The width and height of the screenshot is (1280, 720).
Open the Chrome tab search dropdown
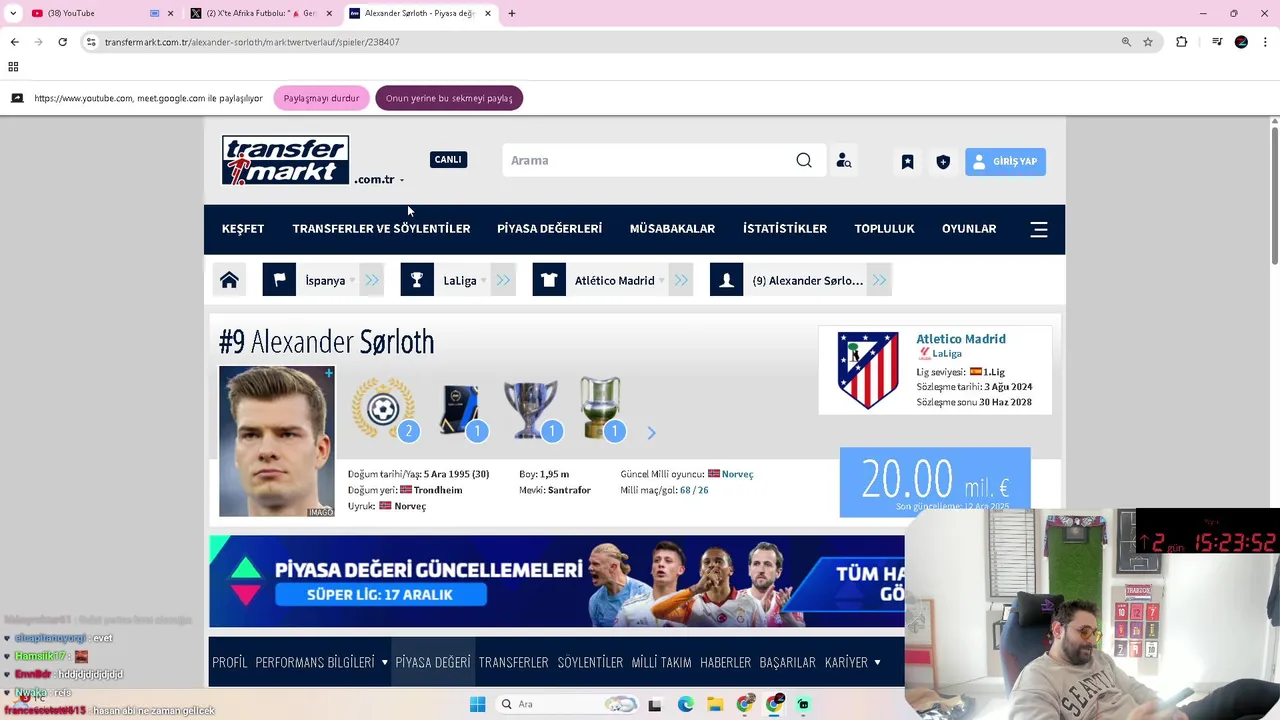(13, 13)
